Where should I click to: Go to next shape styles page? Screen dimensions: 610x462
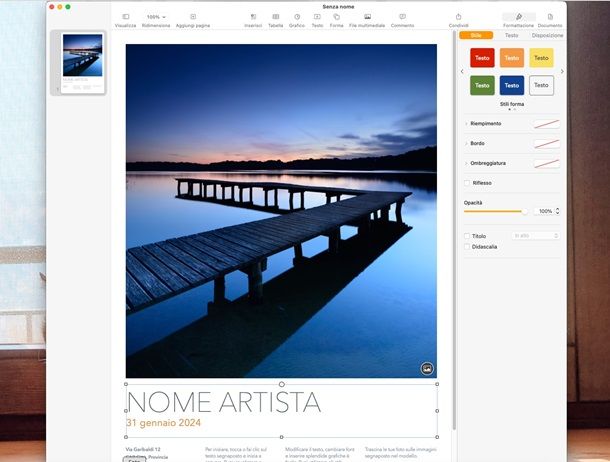(x=562, y=72)
